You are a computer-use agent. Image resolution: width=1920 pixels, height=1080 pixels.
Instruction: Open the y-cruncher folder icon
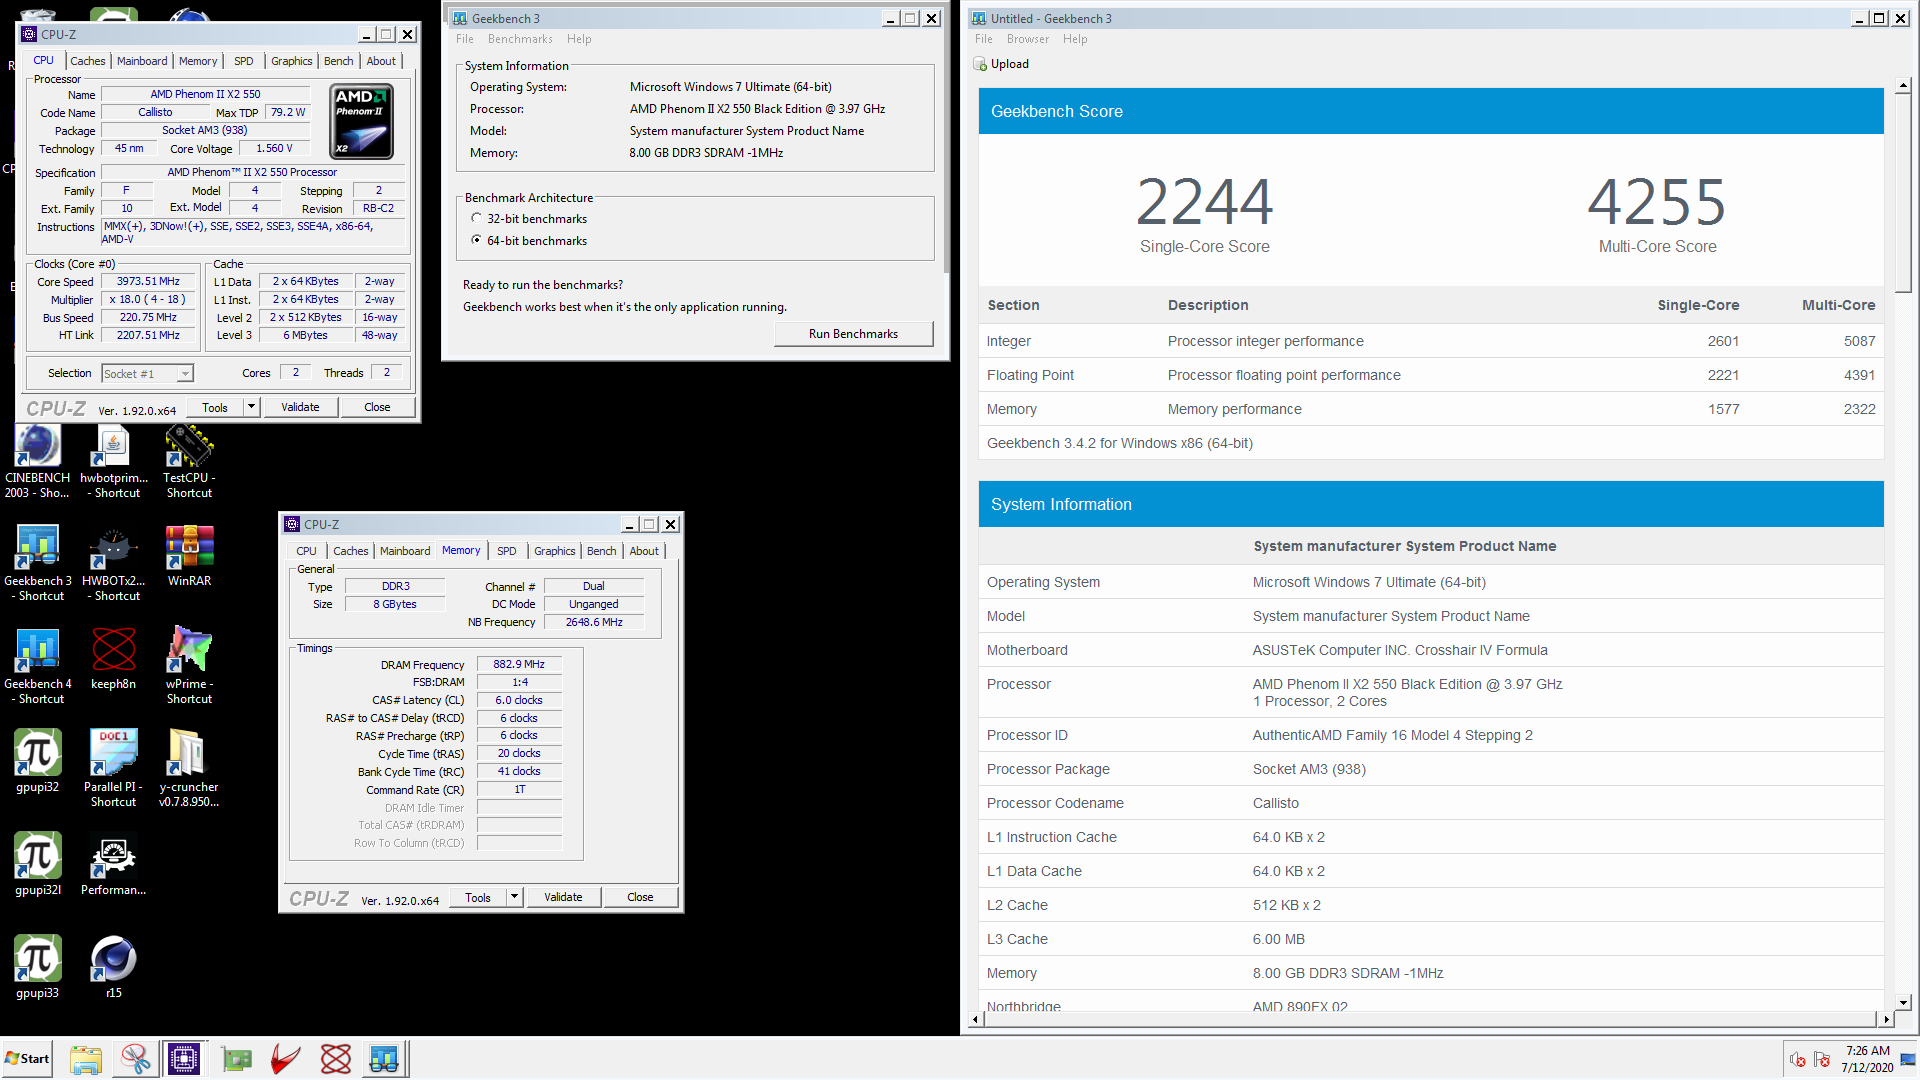[189, 769]
